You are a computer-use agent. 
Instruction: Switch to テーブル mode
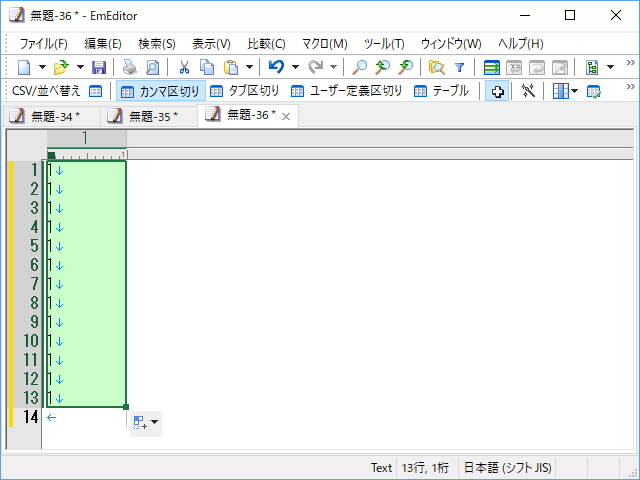[x=441, y=91]
